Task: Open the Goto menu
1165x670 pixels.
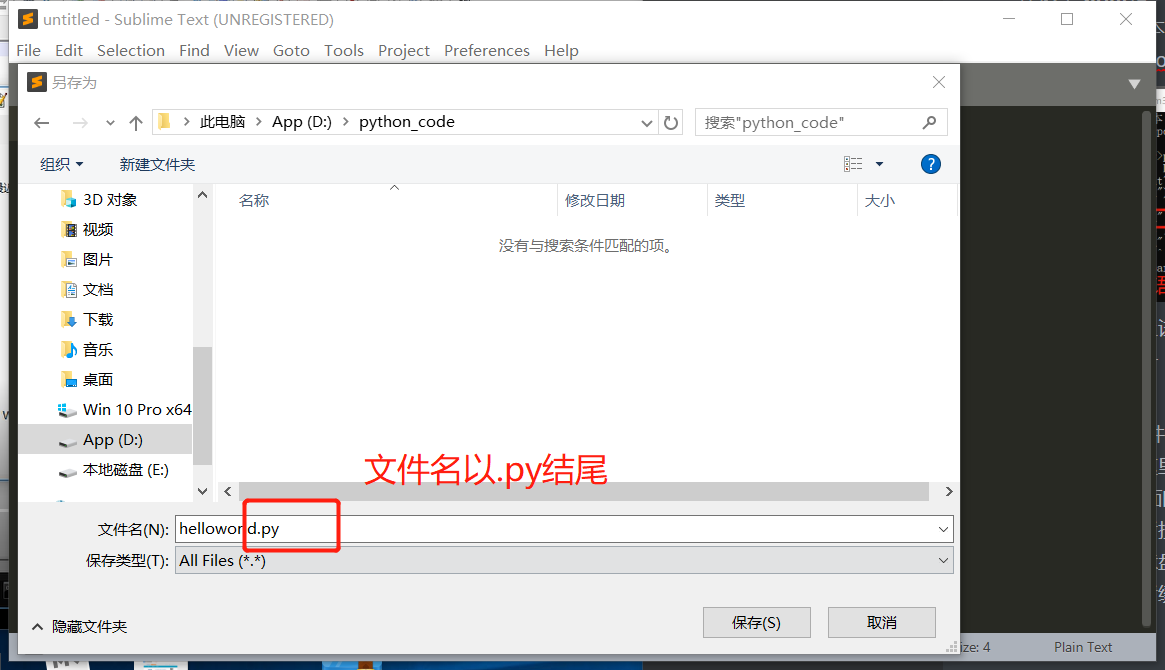Action: point(291,51)
